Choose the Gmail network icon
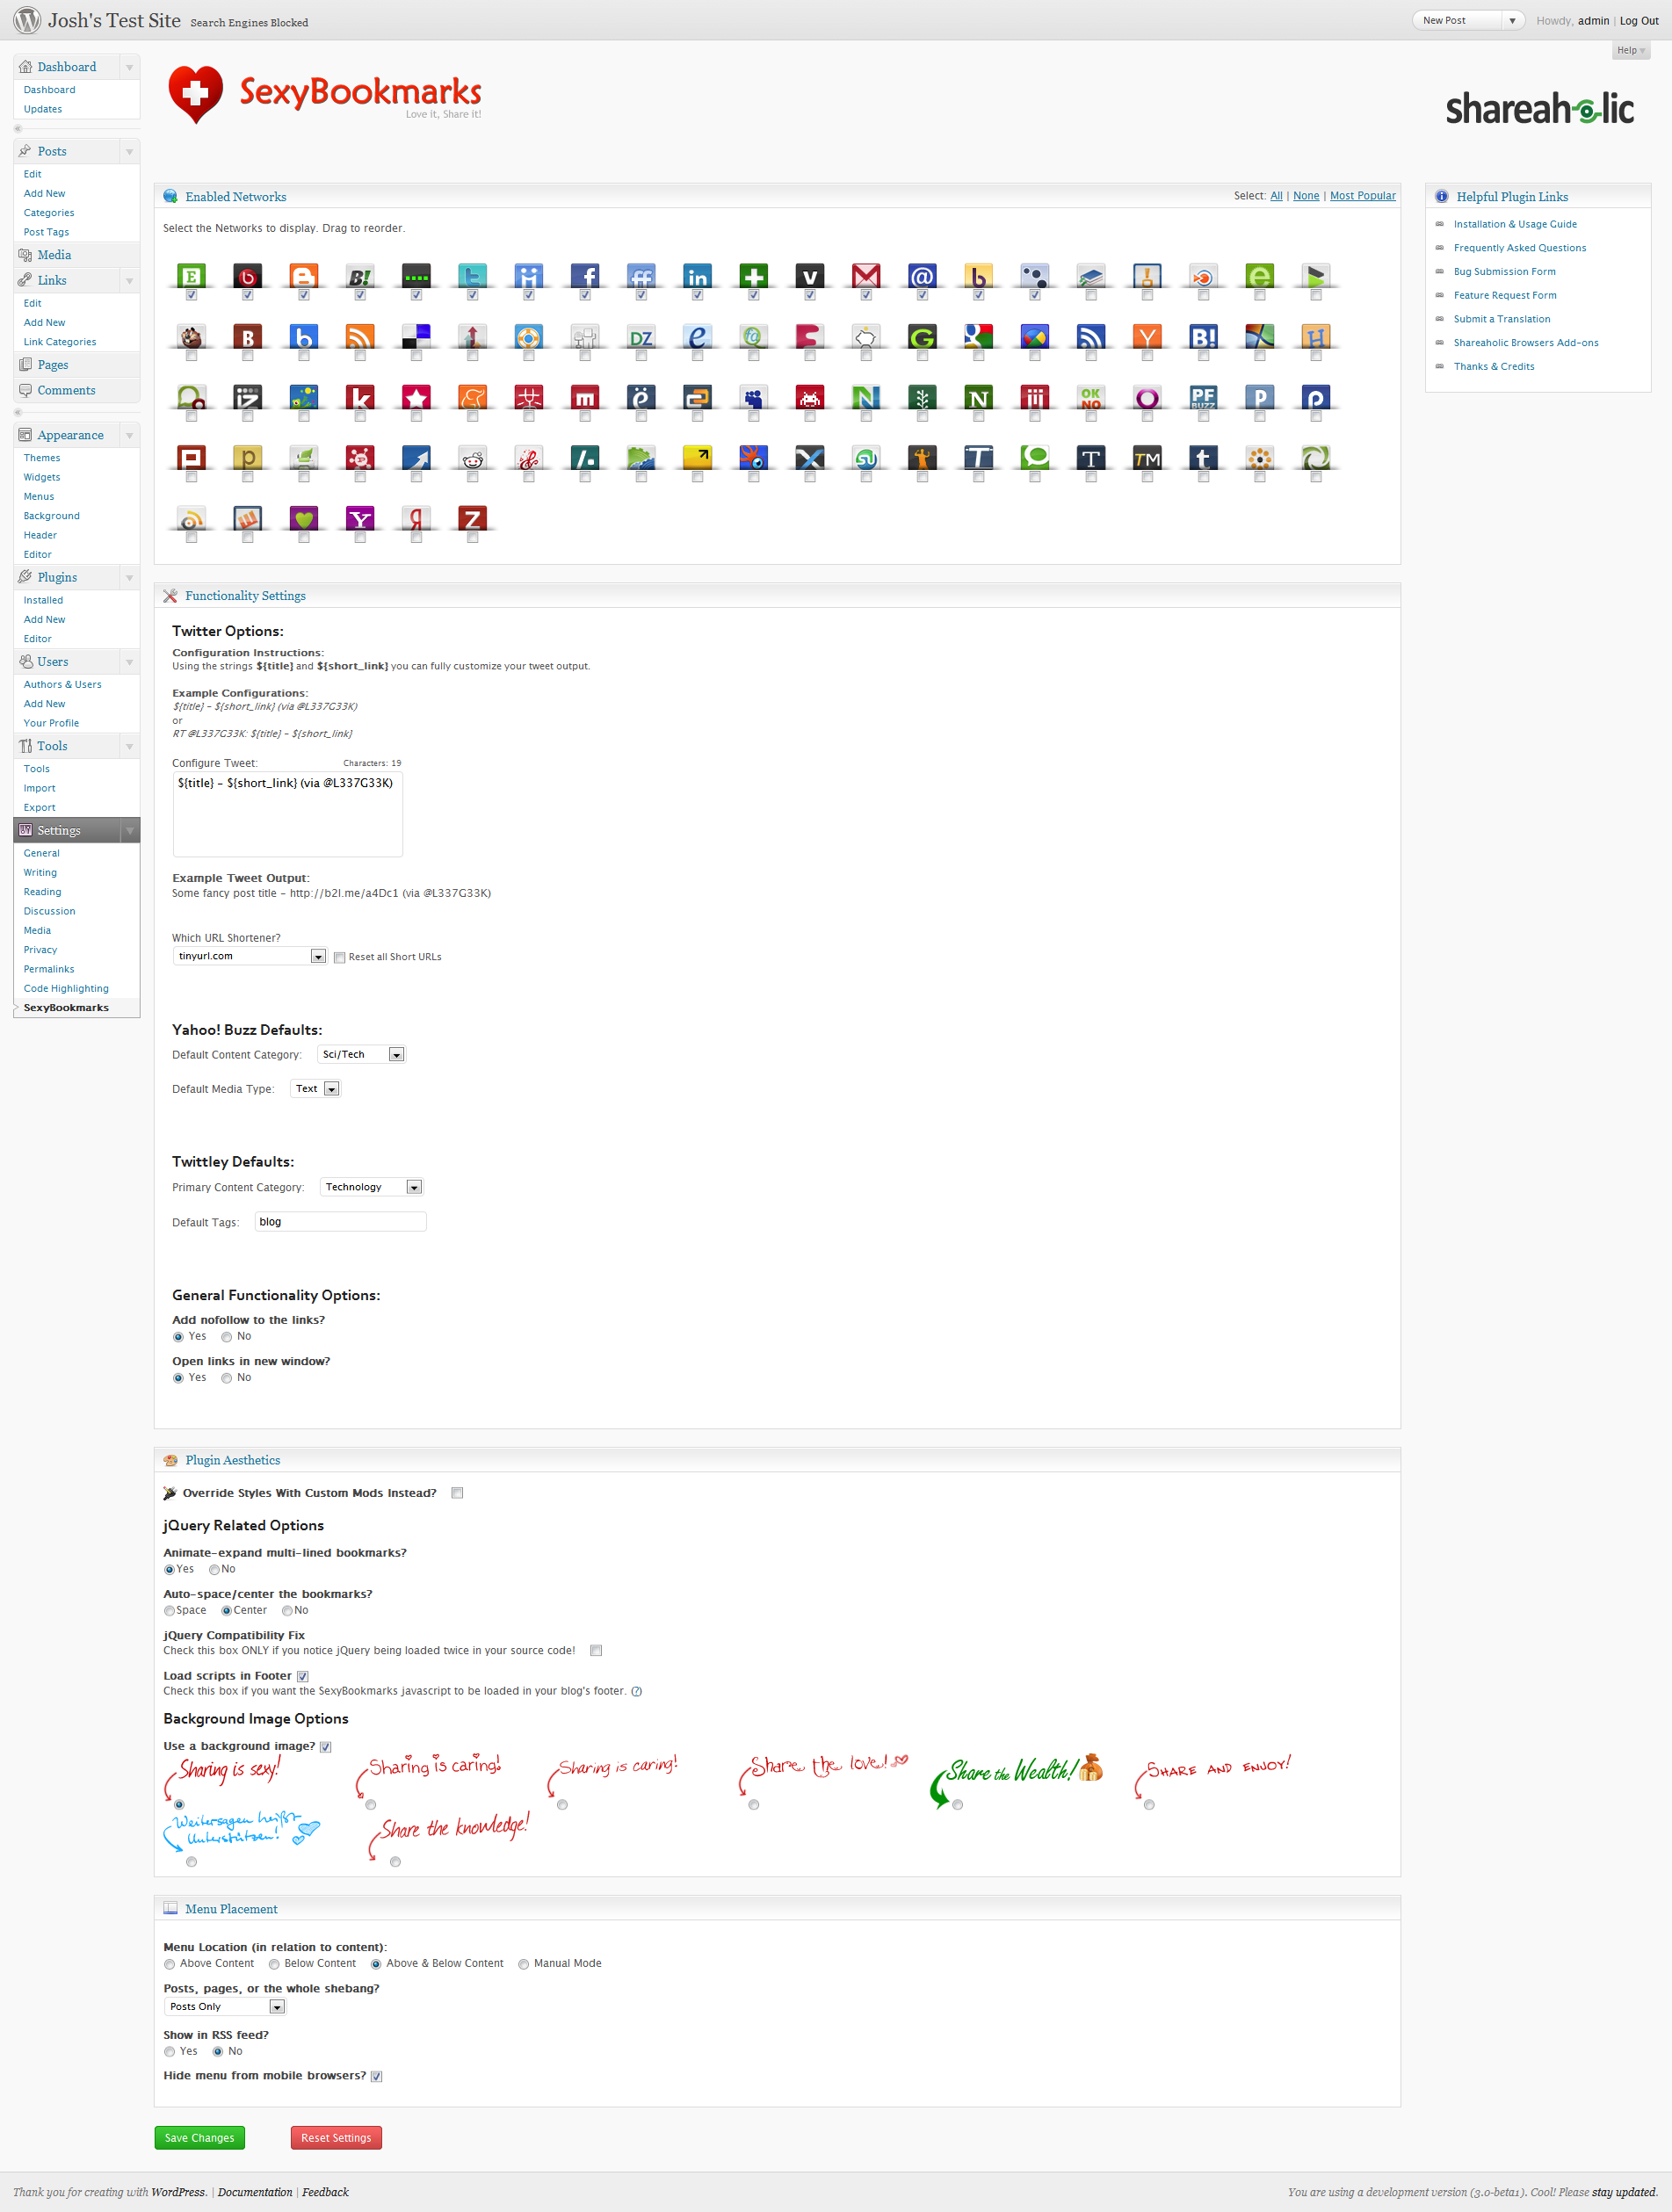 pyautogui.click(x=866, y=276)
